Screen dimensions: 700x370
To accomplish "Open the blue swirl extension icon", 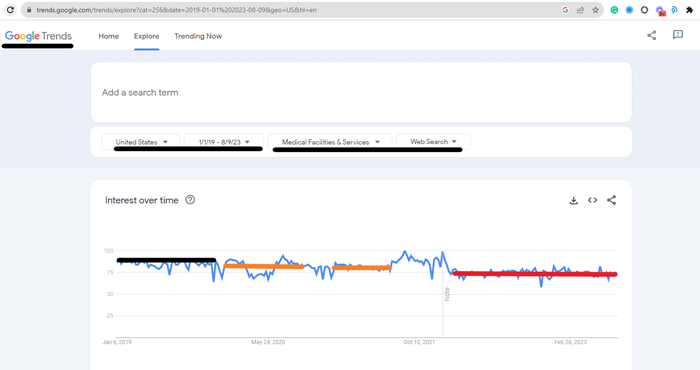I will click(x=674, y=10).
